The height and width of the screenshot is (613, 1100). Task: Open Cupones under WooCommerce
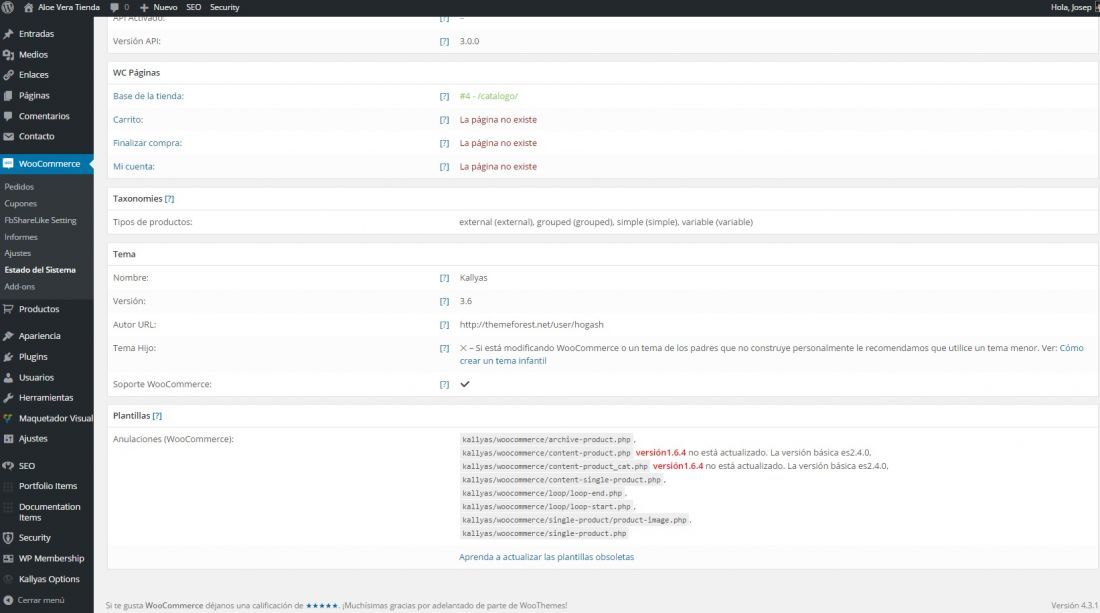click(20, 203)
